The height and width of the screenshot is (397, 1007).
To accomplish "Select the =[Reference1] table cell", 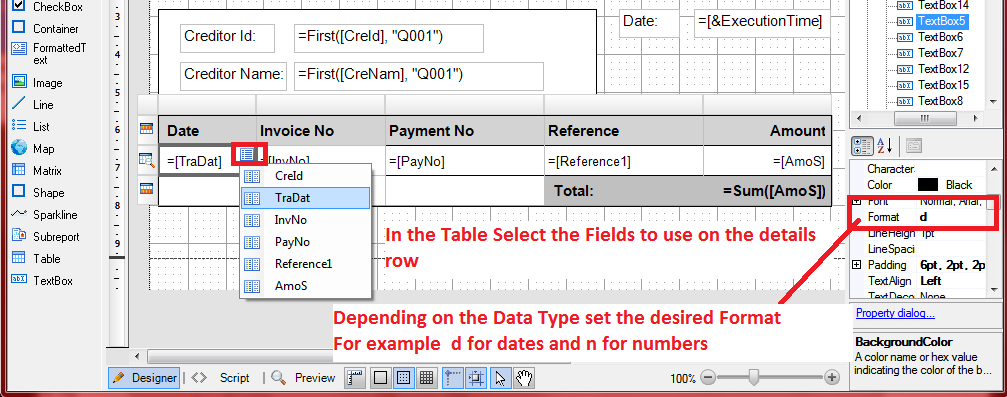I will (x=623, y=162).
